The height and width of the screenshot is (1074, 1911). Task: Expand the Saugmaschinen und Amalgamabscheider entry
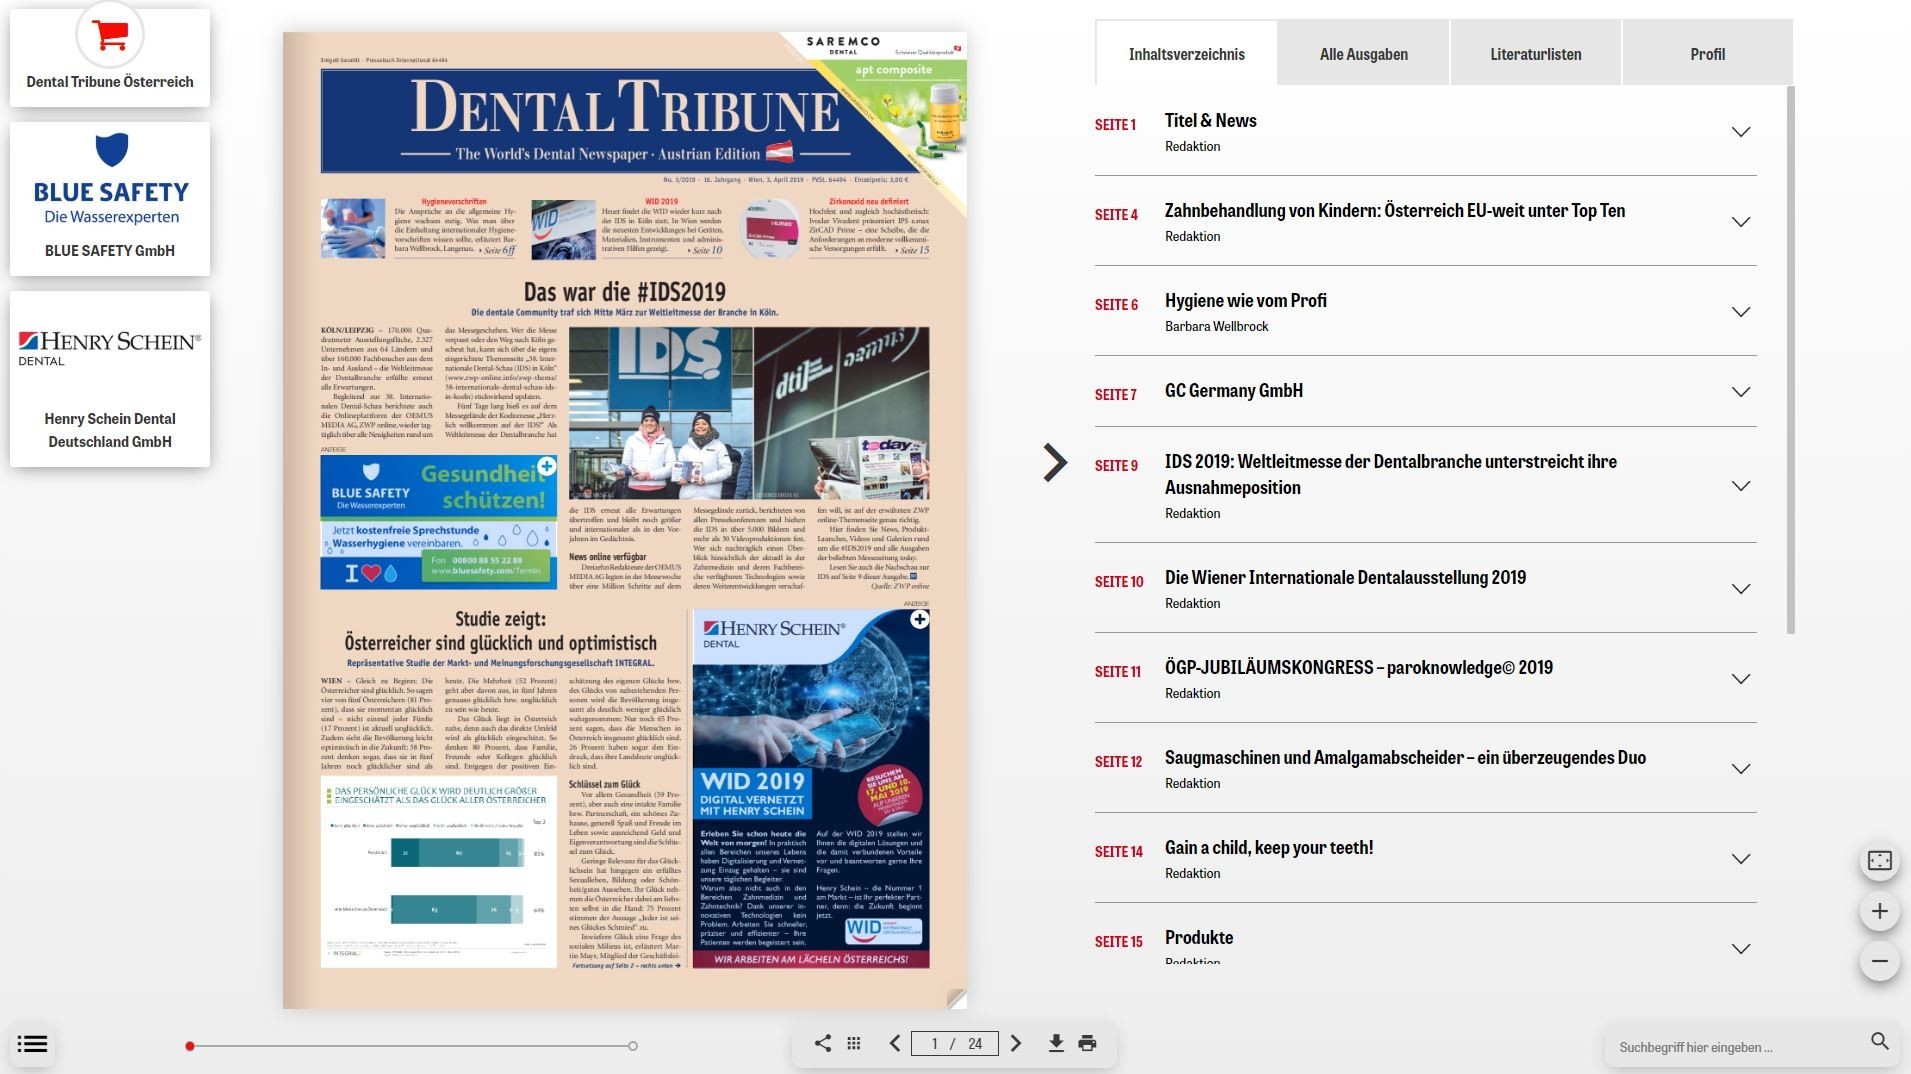1741,769
